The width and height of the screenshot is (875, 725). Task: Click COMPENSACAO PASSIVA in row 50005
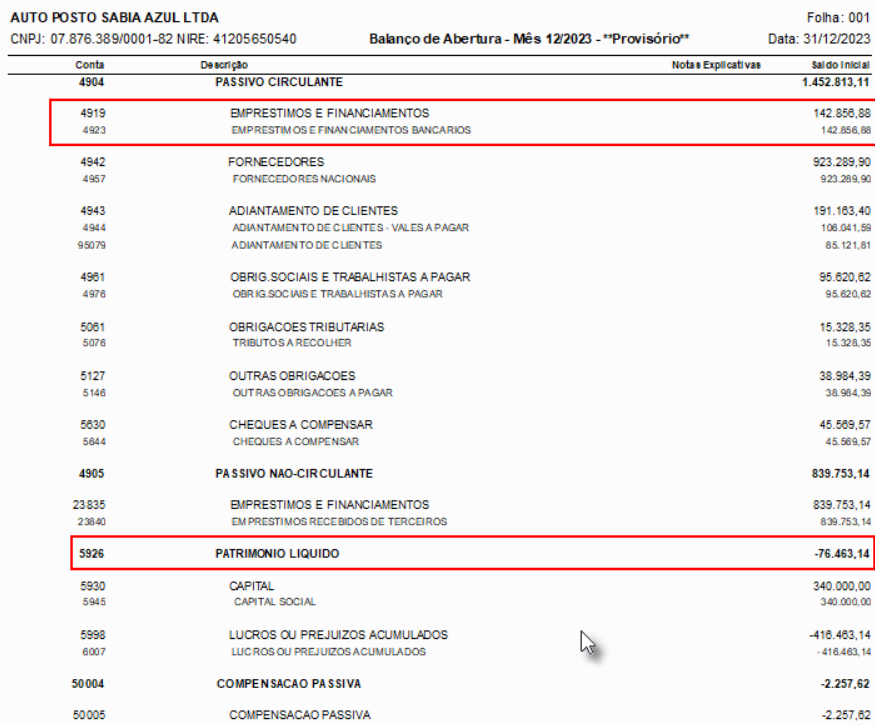(x=300, y=715)
